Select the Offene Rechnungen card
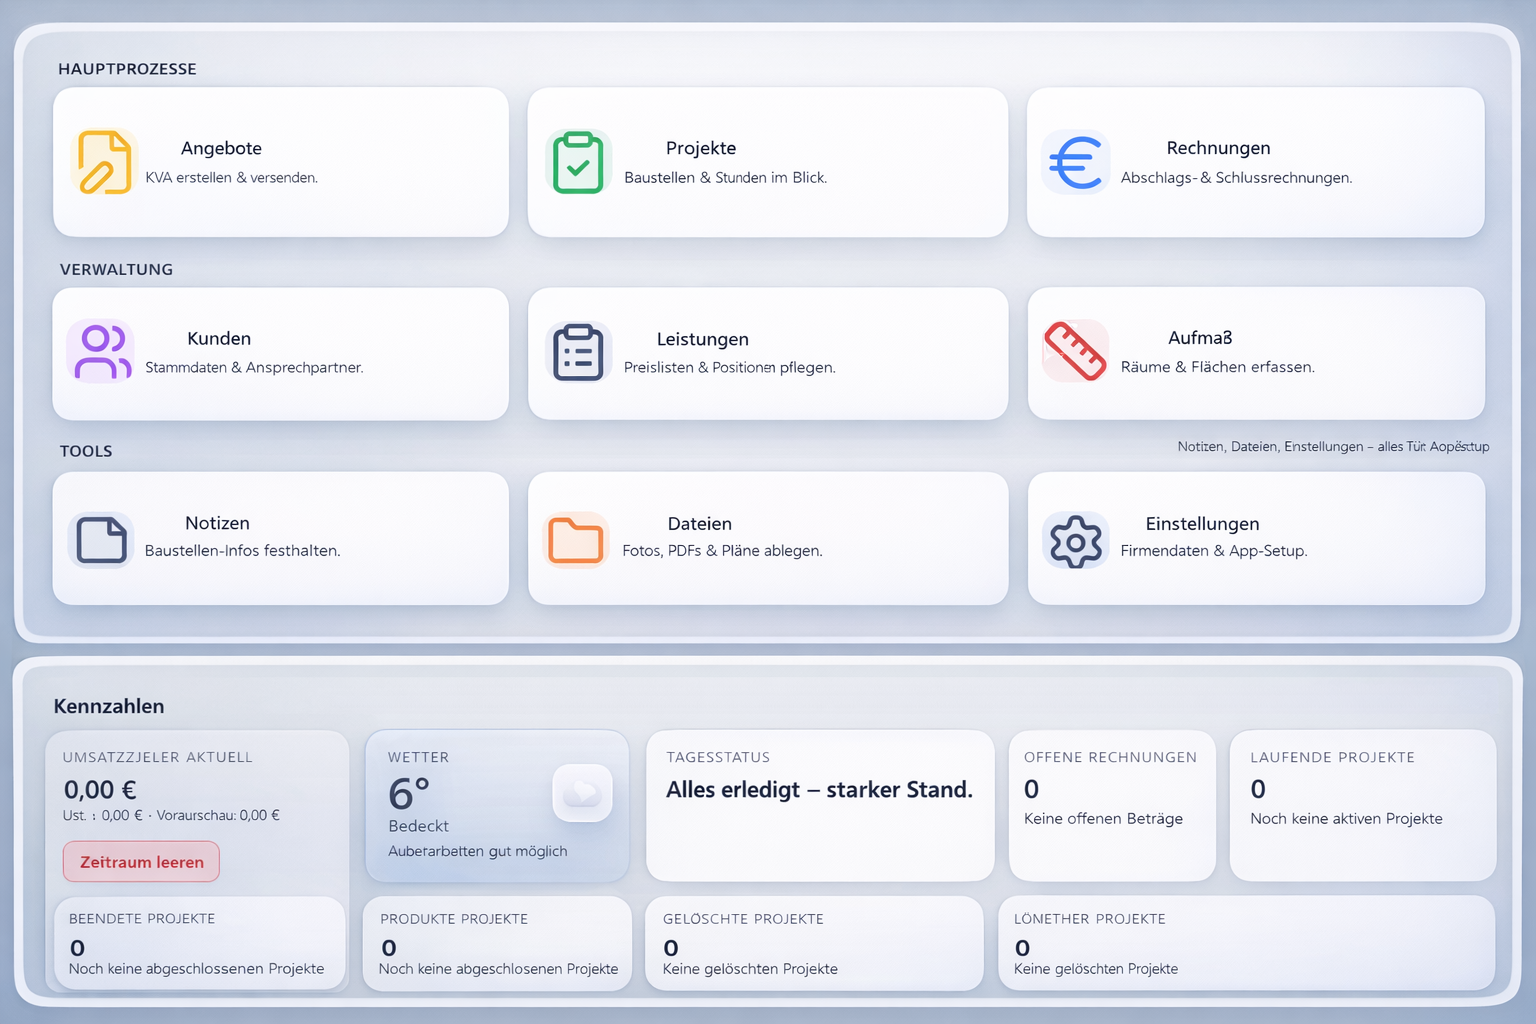The height and width of the screenshot is (1024, 1536). [x=1111, y=806]
